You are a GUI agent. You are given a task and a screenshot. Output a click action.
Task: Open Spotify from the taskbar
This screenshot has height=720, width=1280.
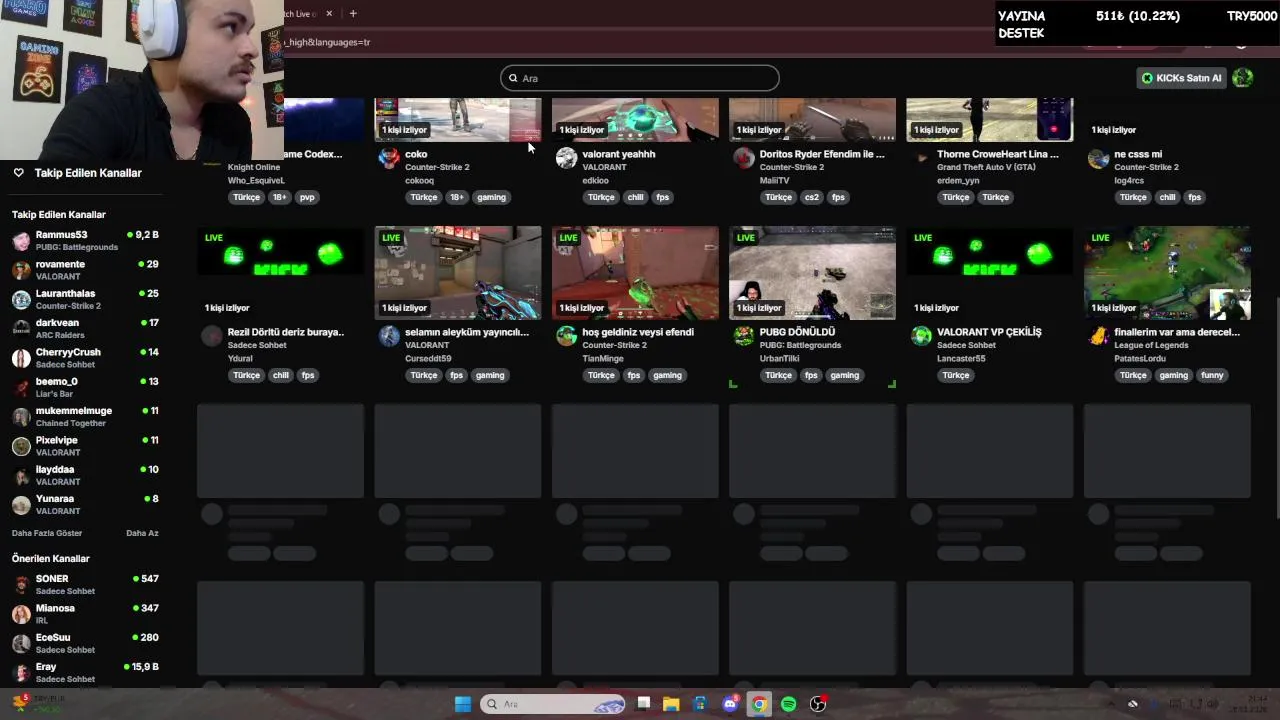[x=788, y=704]
